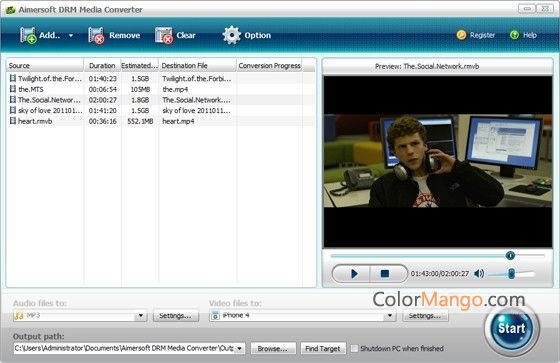The image size is (560, 363).
Task: Click the round Start button
Action: pos(511,328)
